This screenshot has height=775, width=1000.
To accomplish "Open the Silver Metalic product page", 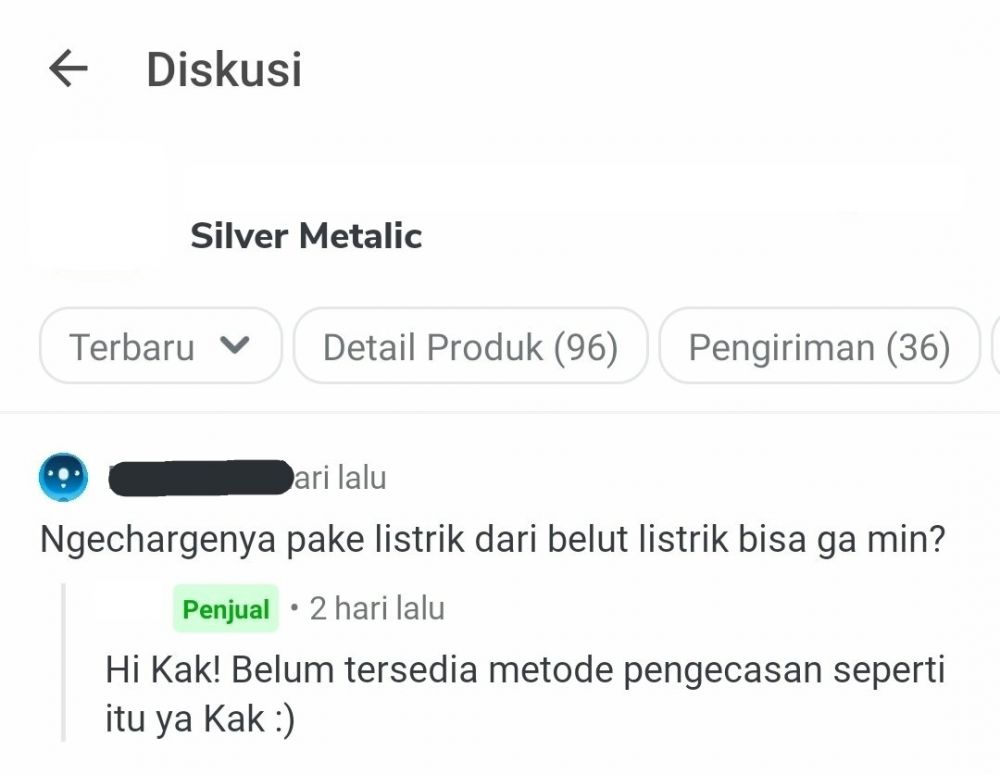I will 304,237.
